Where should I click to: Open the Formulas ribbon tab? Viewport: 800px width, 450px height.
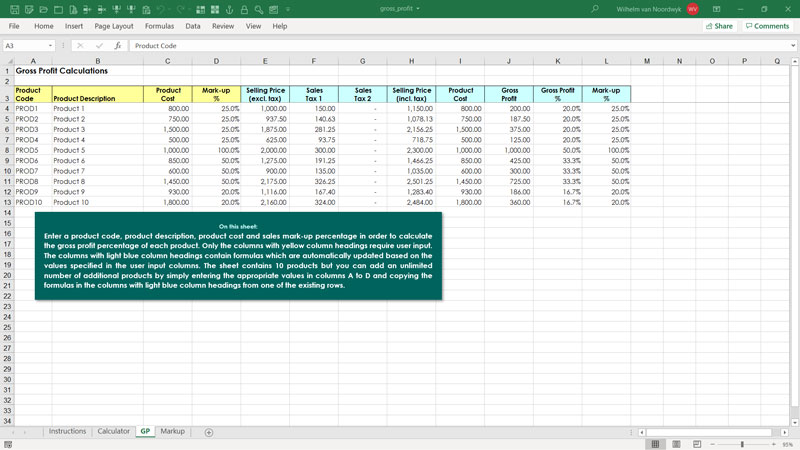tap(159, 26)
